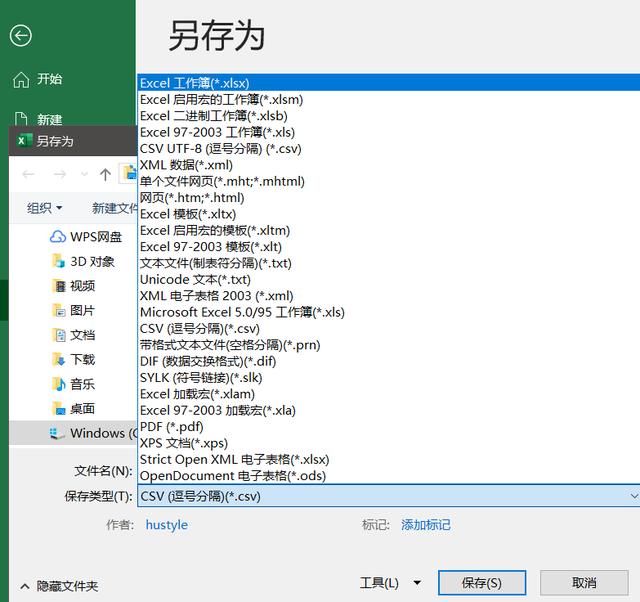Click the 3D 对象 folder icon
The width and height of the screenshot is (640, 602).
(58, 261)
